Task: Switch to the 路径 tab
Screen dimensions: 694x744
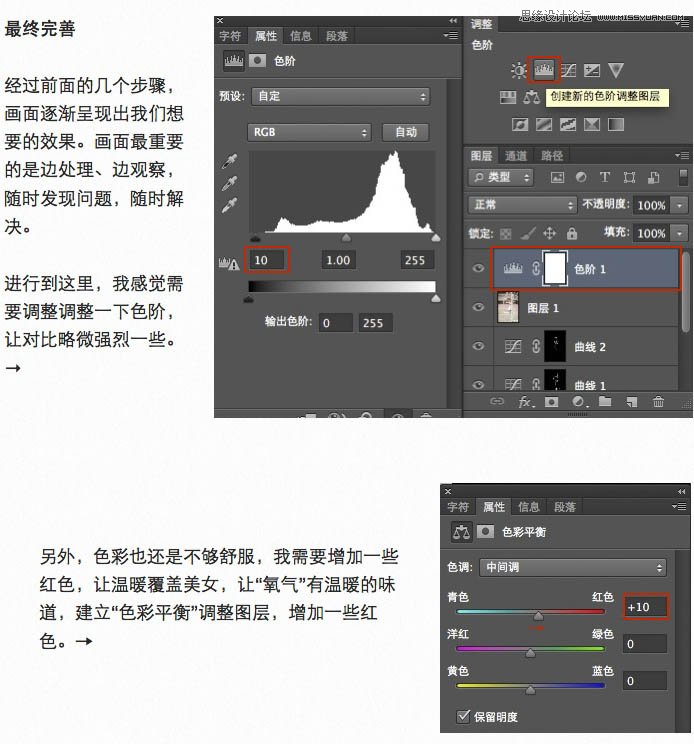Action: 552,156
